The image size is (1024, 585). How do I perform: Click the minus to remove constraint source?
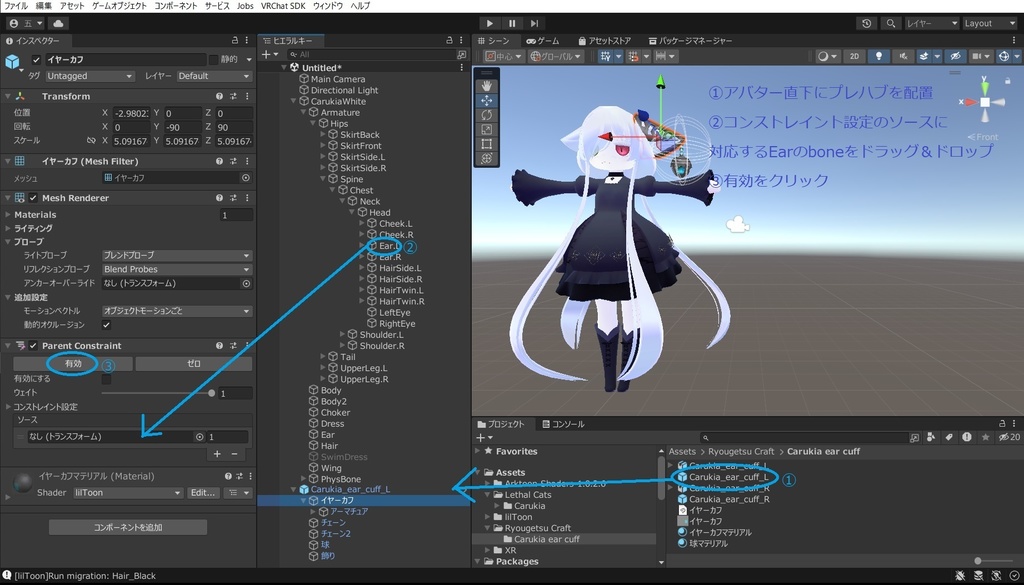(x=234, y=454)
